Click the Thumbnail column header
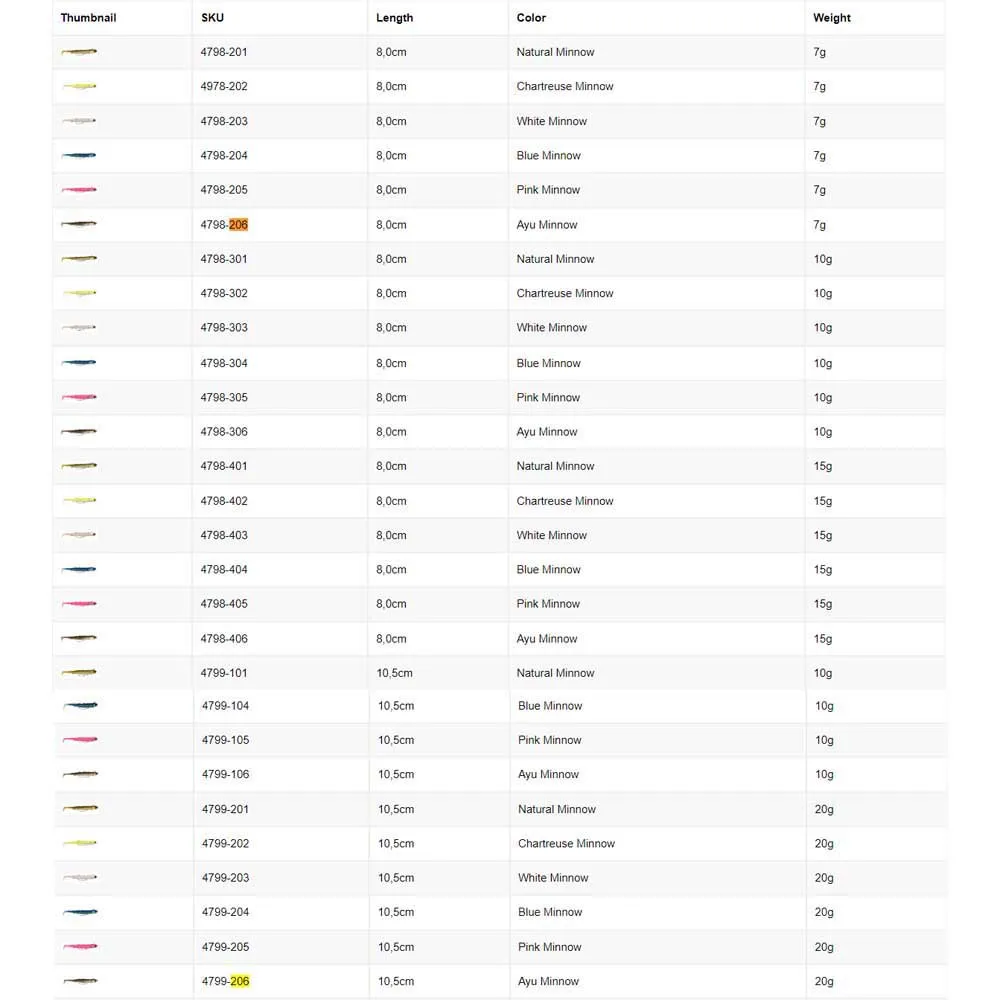Viewport: 1000px width, 1000px height. click(88, 18)
